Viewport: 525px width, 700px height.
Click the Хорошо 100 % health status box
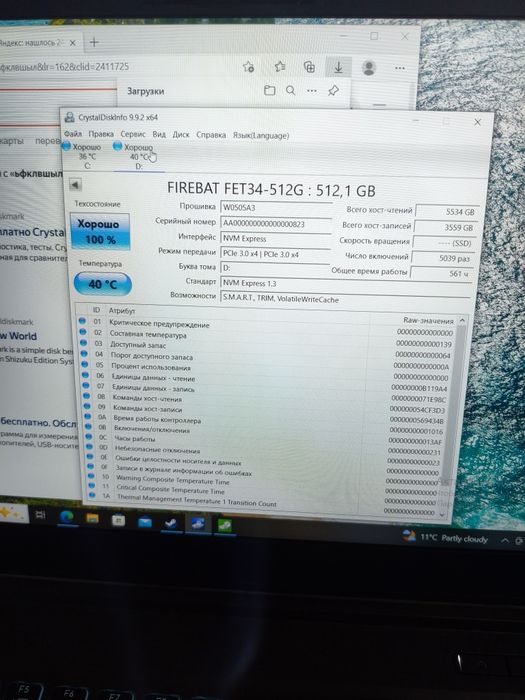(100, 231)
